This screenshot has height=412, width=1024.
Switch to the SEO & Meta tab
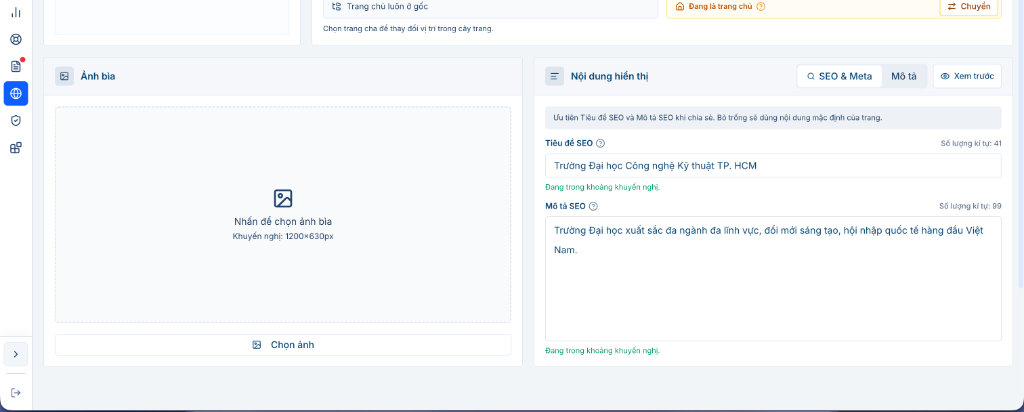(840, 76)
